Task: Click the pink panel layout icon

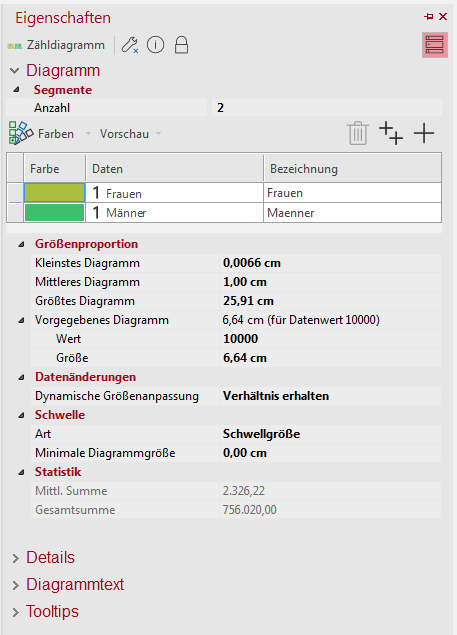Action: click(x=435, y=45)
